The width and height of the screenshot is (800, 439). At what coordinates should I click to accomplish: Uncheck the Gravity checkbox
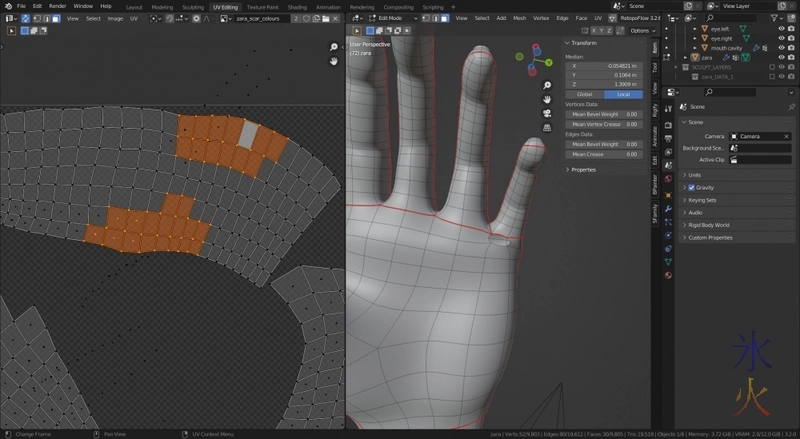click(x=691, y=187)
